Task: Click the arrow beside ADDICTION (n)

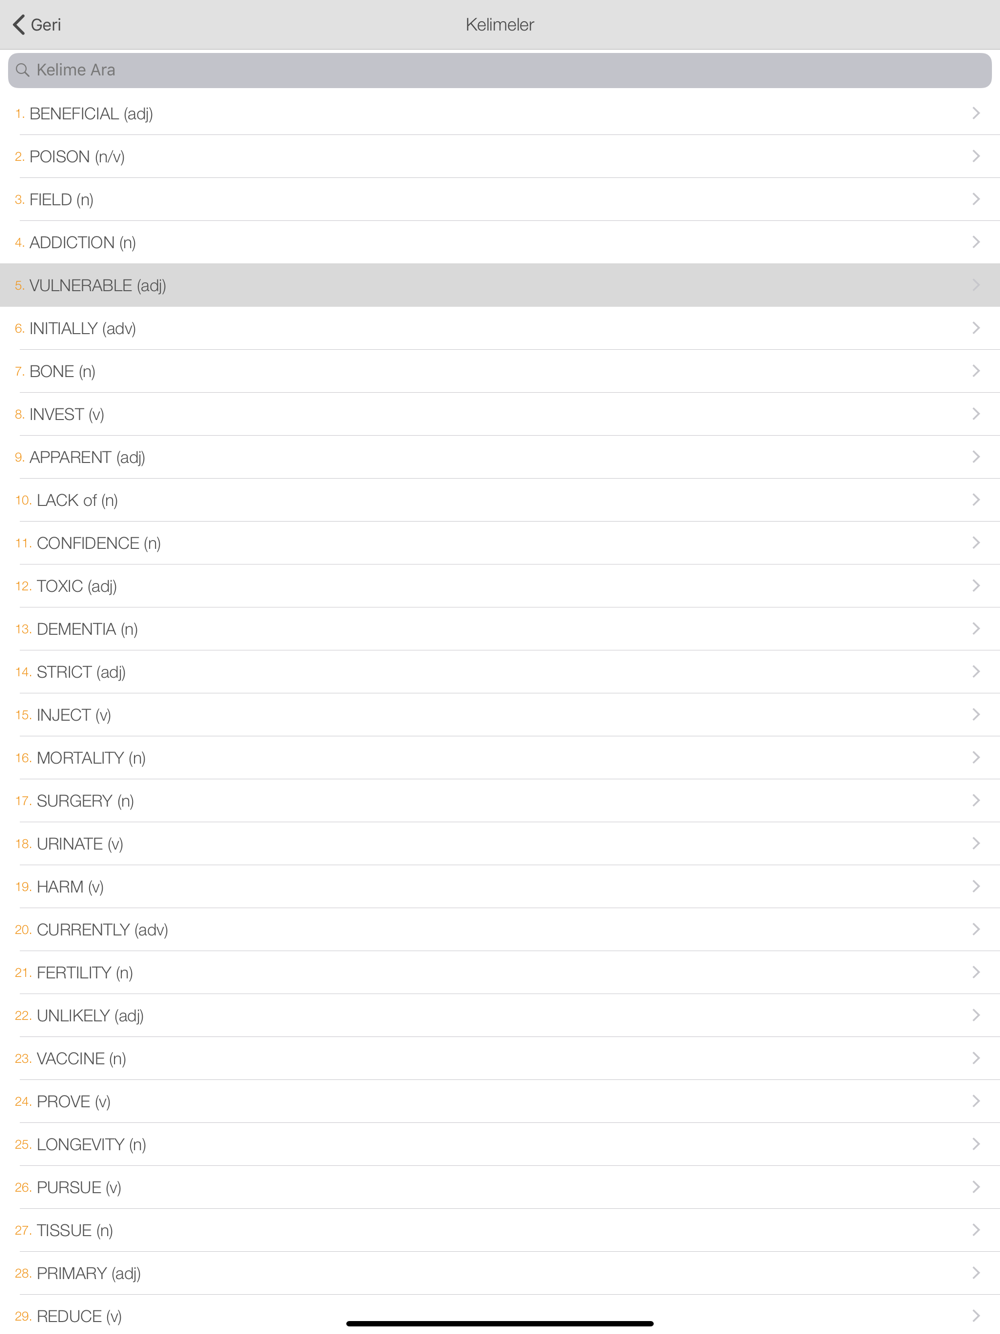Action: [x=976, y=242]
